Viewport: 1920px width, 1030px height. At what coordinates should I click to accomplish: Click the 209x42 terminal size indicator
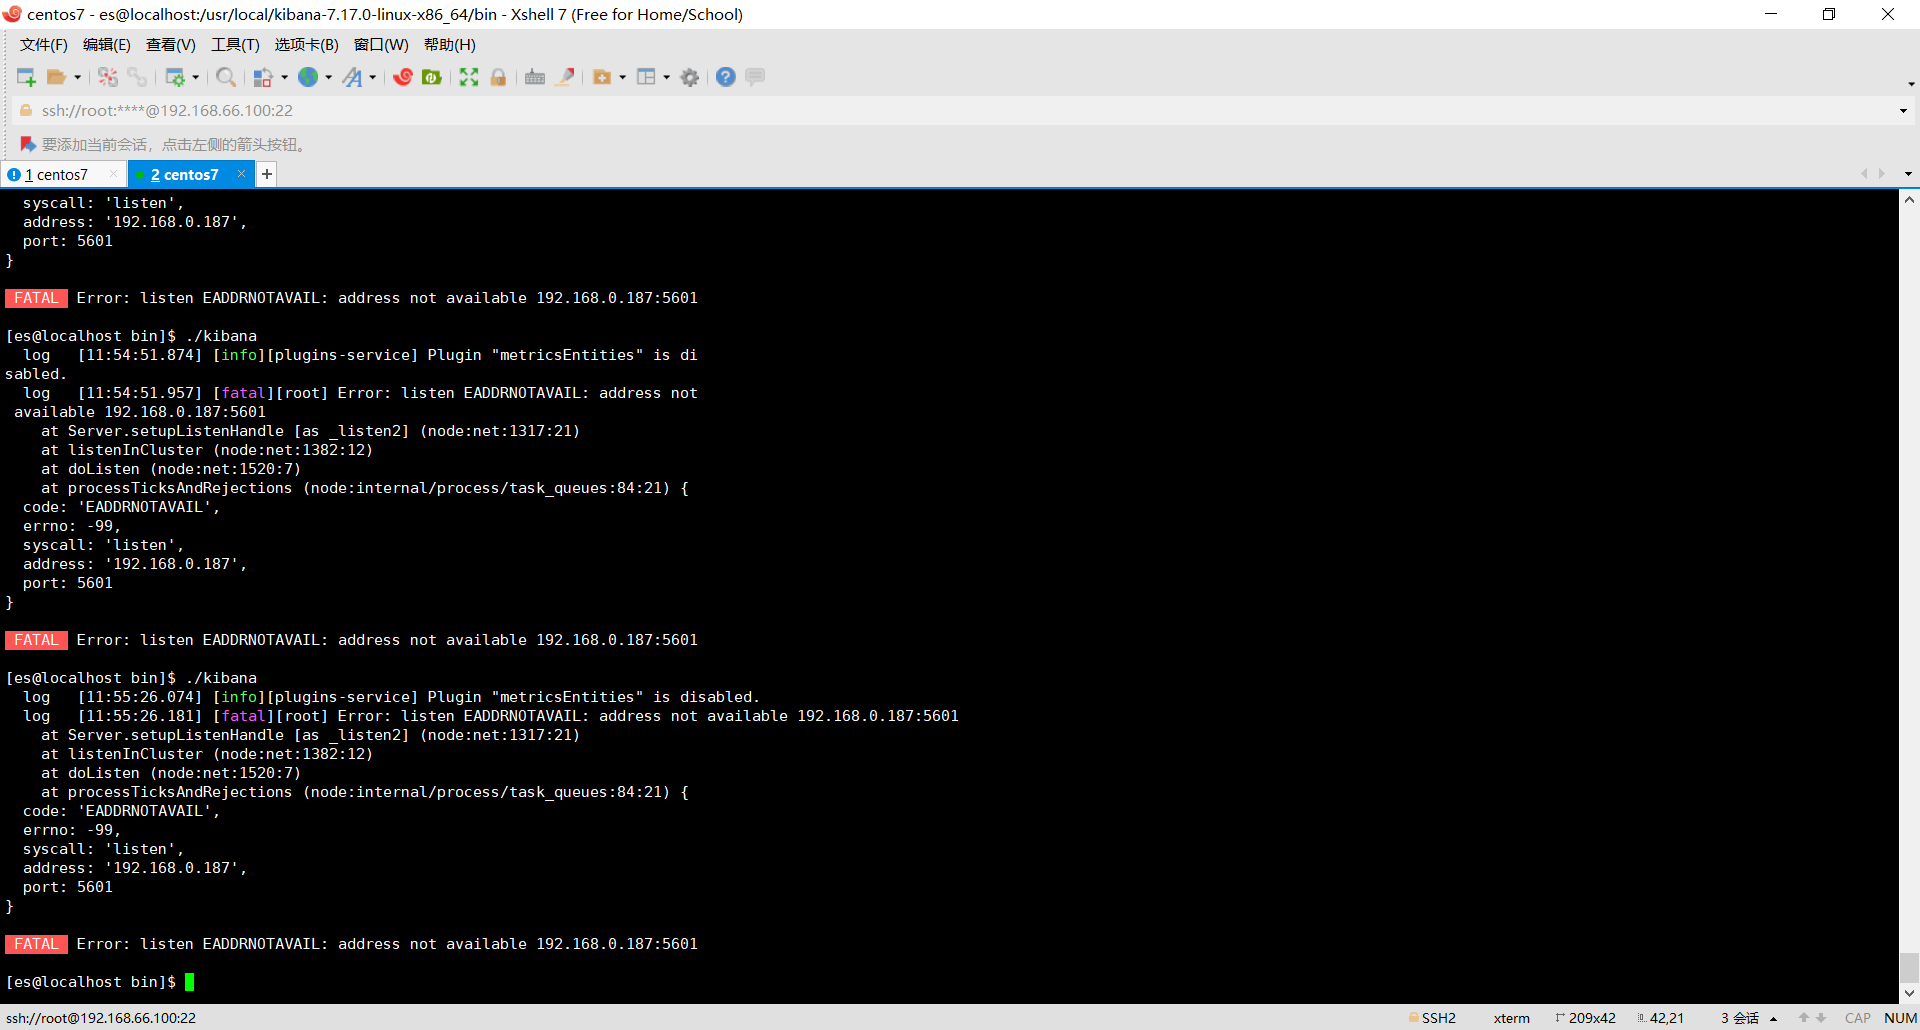(1585, 1018)
